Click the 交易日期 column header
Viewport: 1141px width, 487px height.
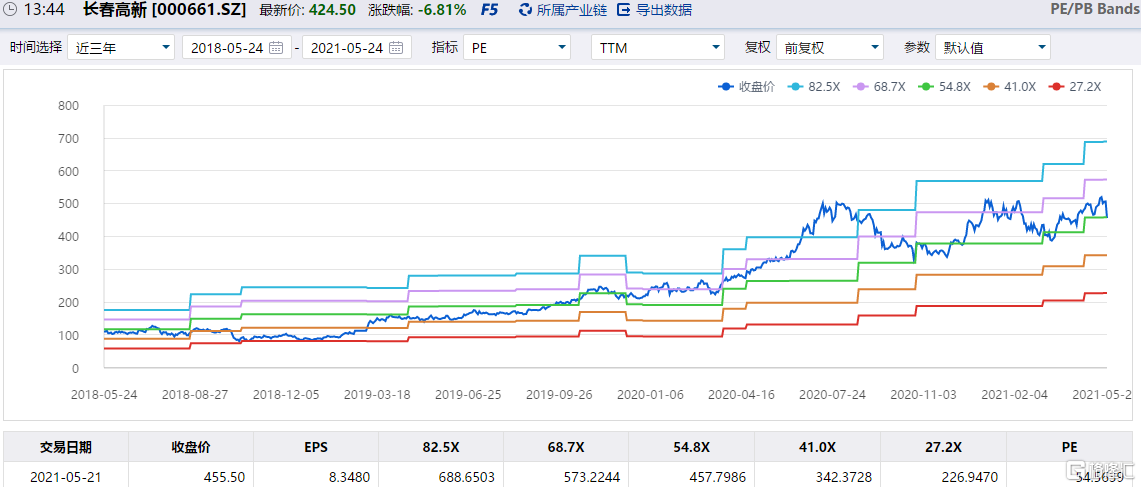click(x=66, y=447)
